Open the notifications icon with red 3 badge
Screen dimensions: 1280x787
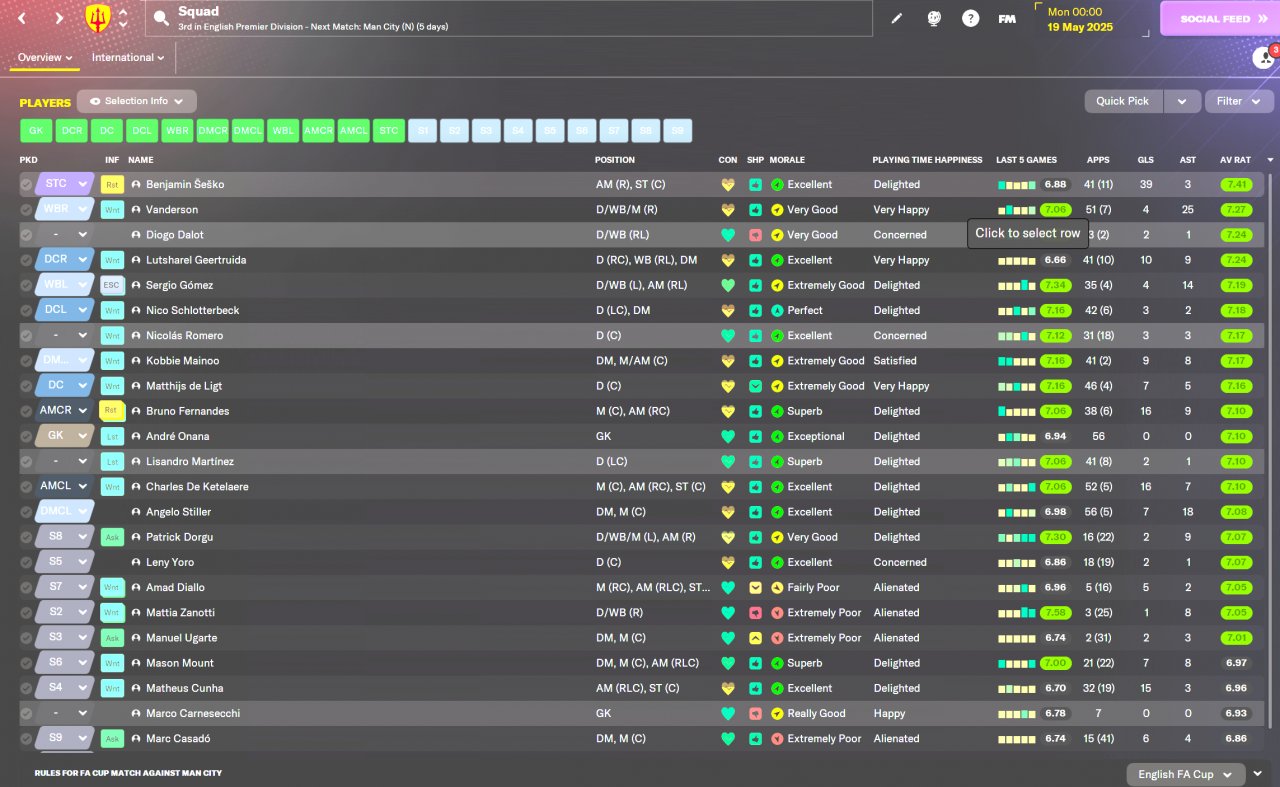(x=1264, y=58)
